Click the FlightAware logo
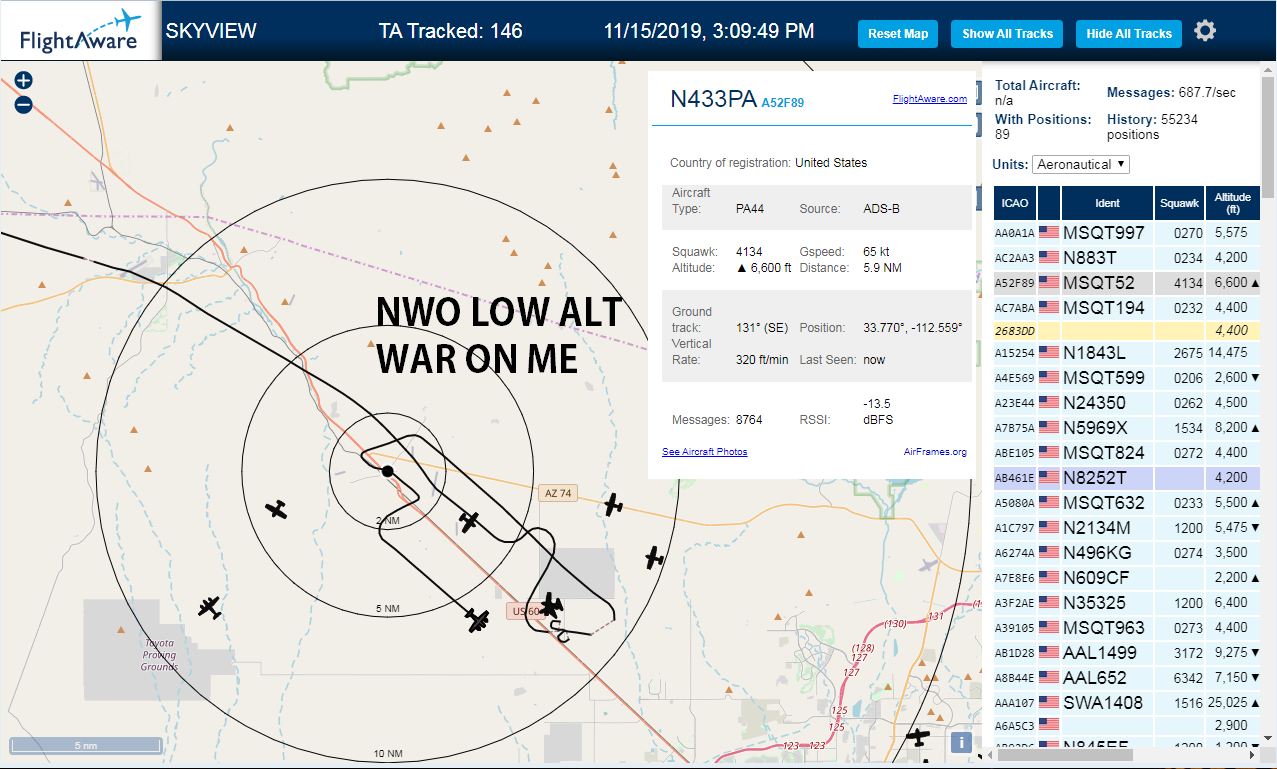Image resolution: width=1277 pixels, height=769 pixels. 80,31
